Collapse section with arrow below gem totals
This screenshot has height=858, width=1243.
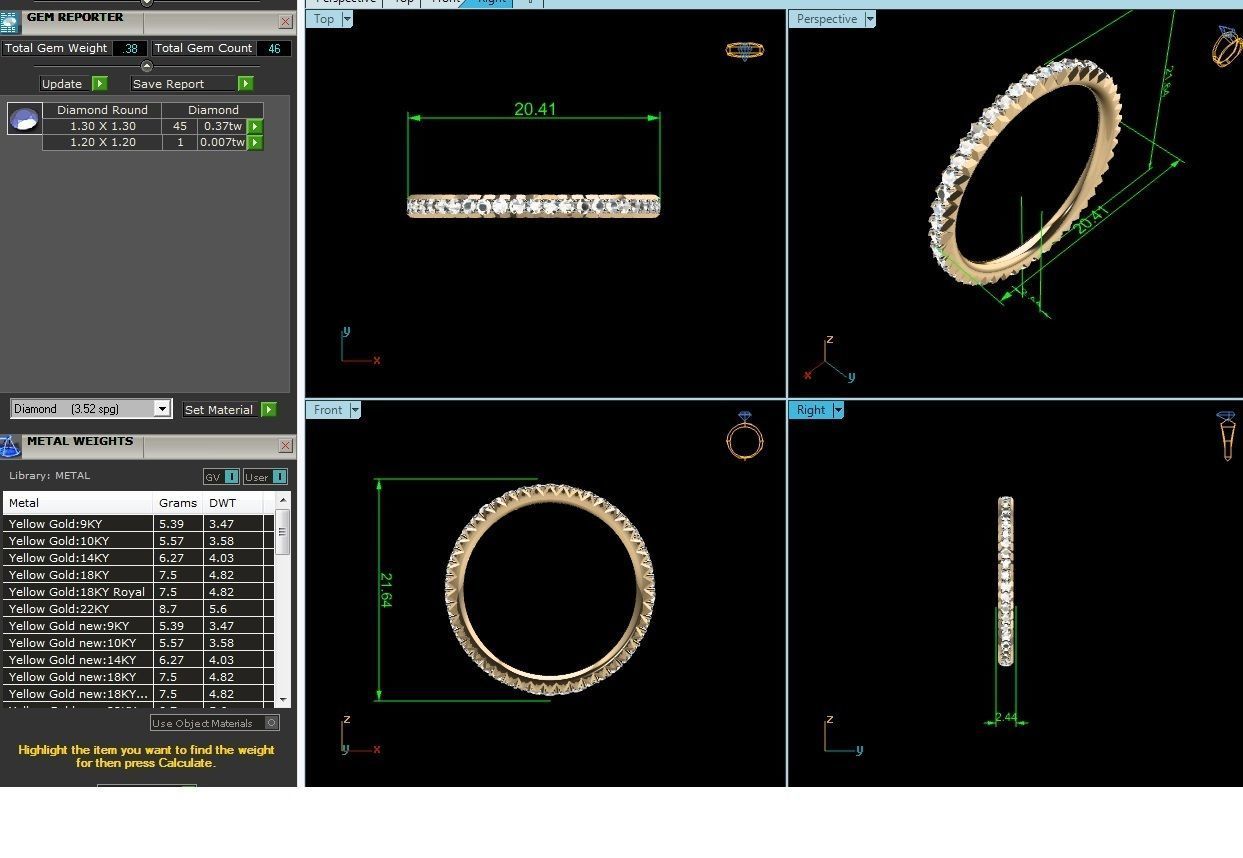pos(147,66)
